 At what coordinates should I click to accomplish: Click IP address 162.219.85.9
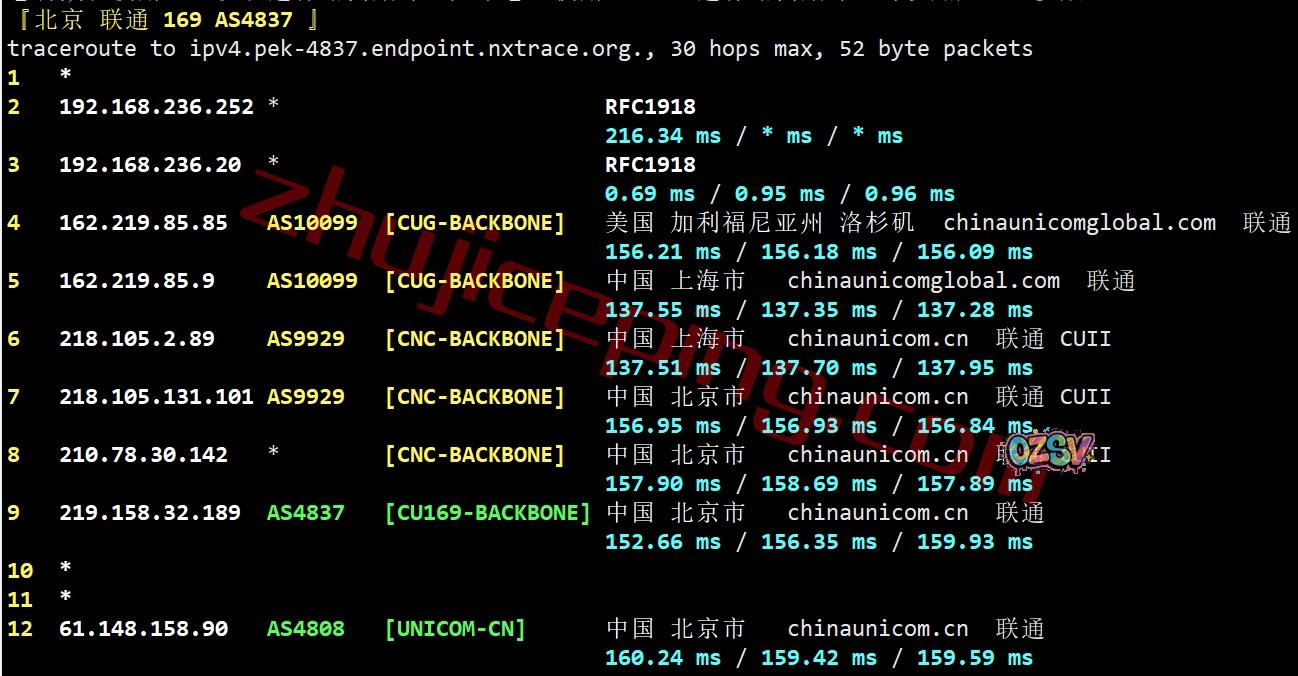[137, 280]
